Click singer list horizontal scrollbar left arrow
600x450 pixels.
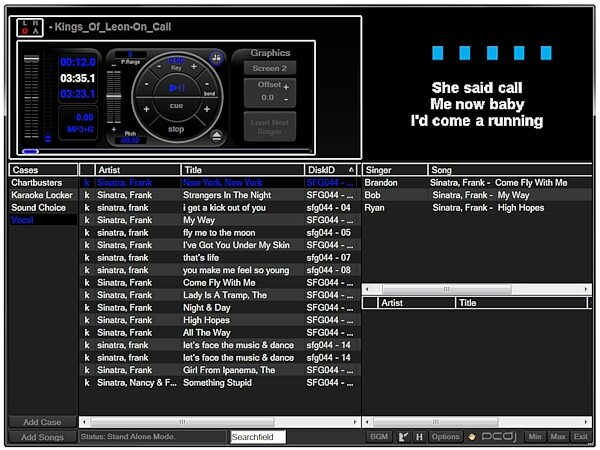367,289
